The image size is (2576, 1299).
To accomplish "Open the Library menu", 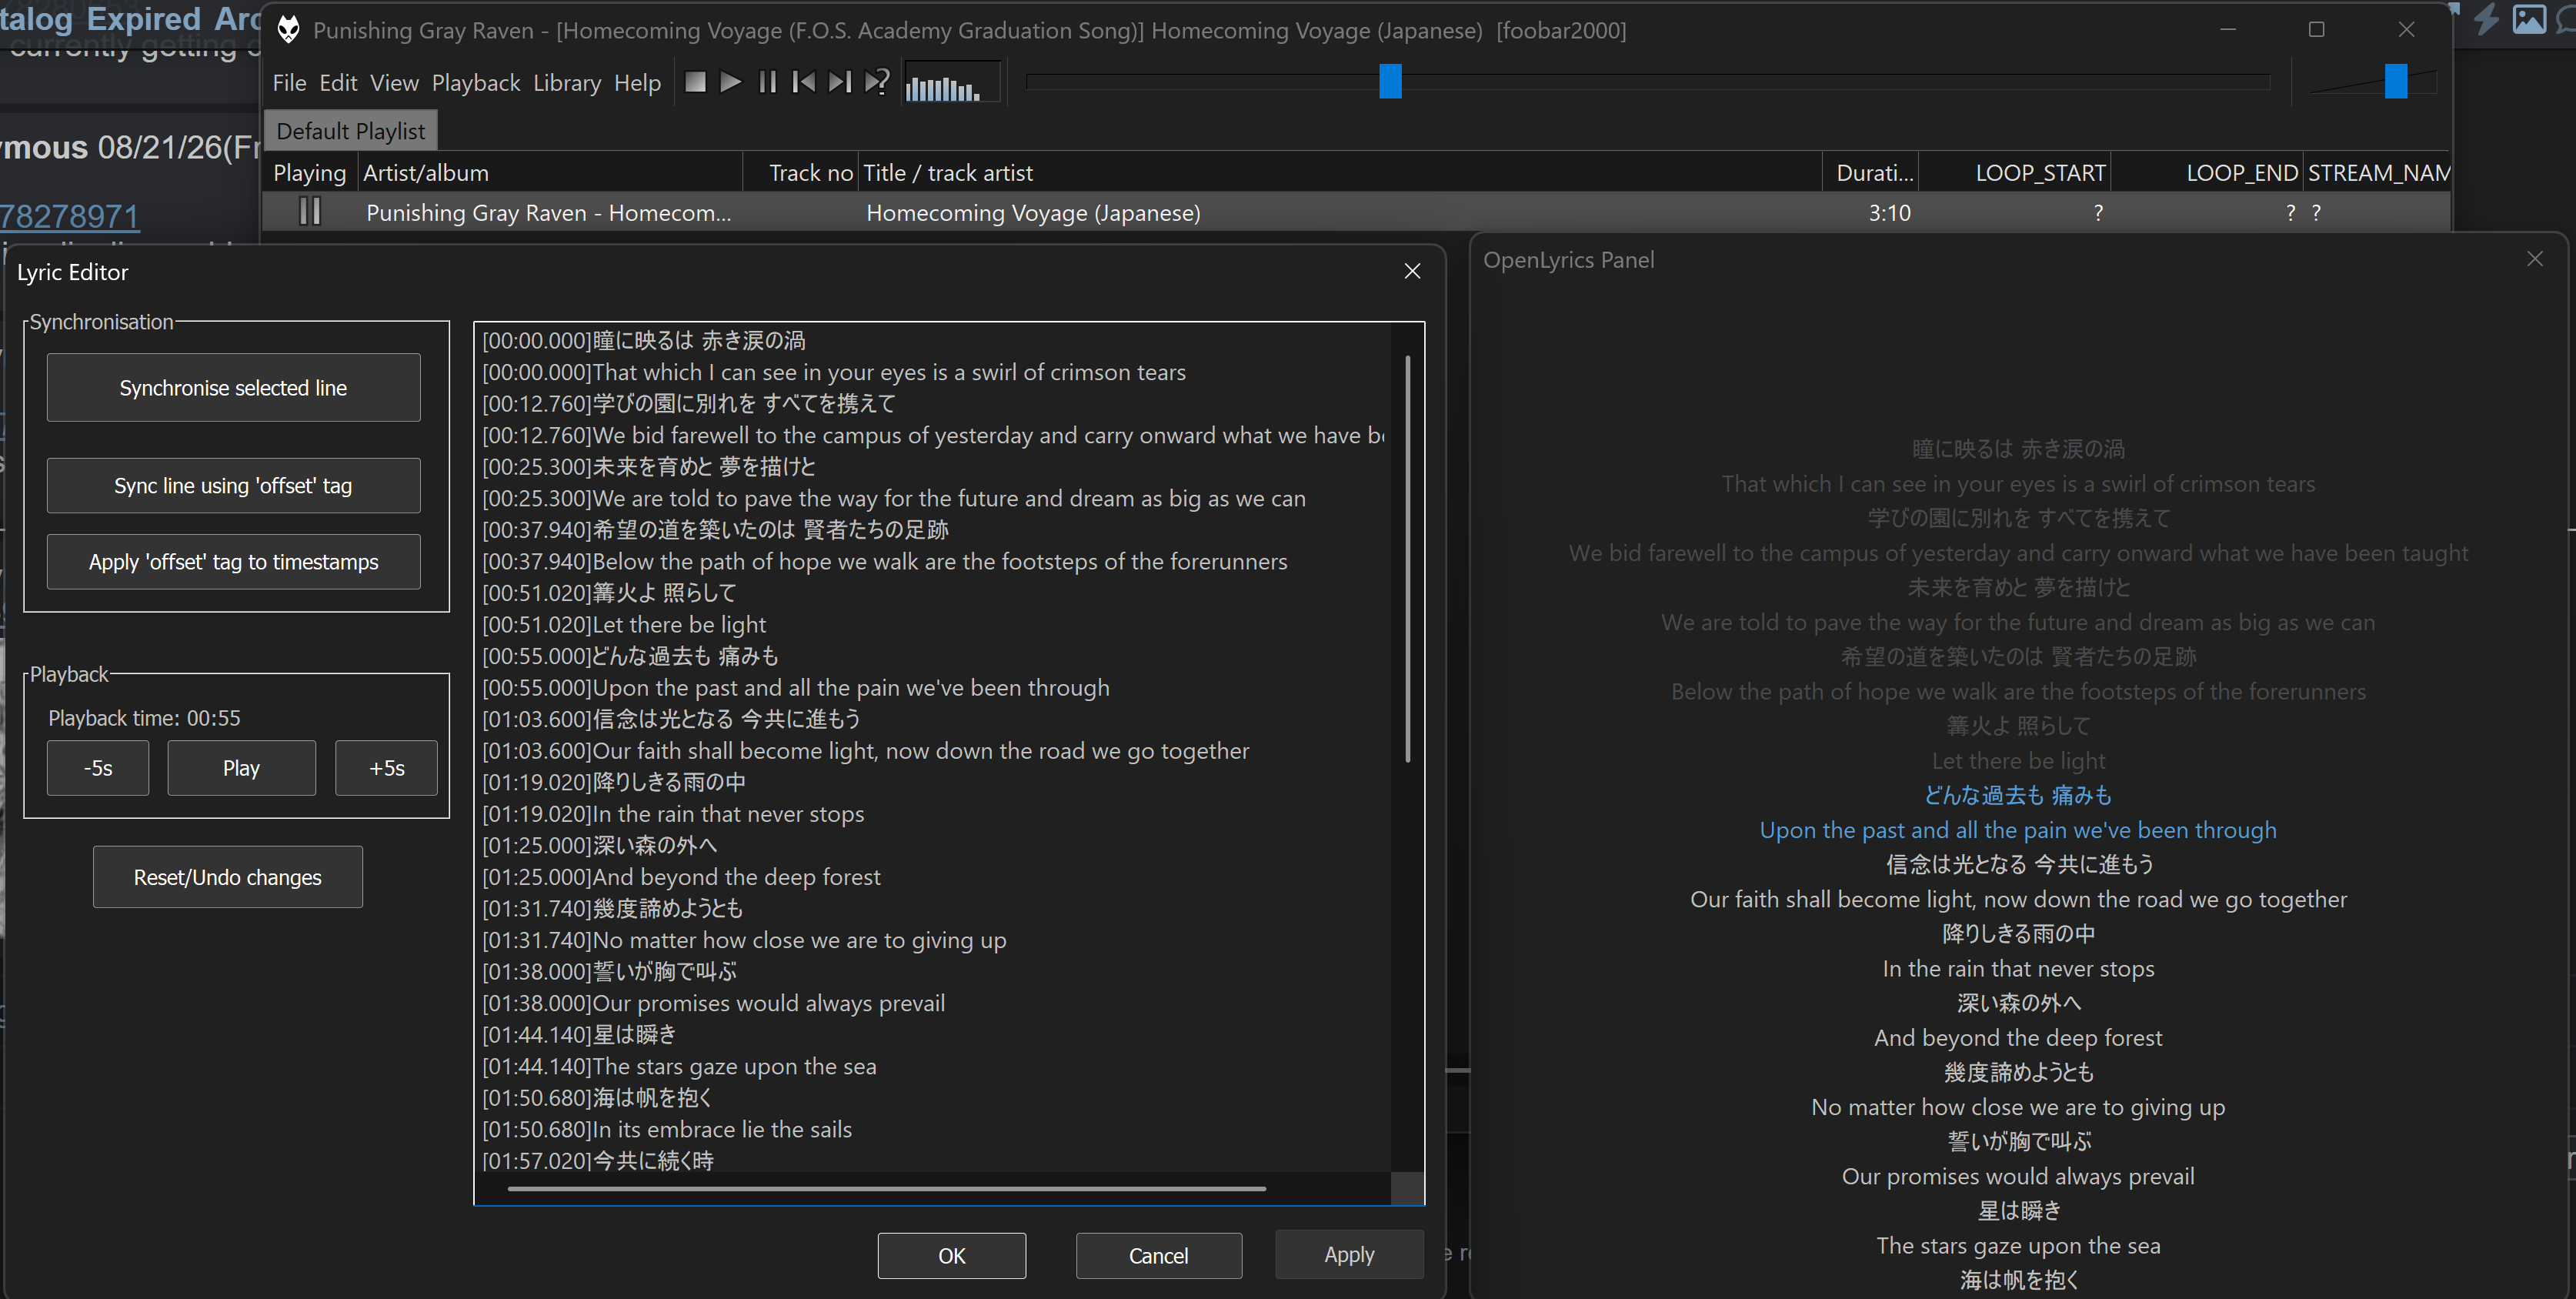I will pos(567,83).
